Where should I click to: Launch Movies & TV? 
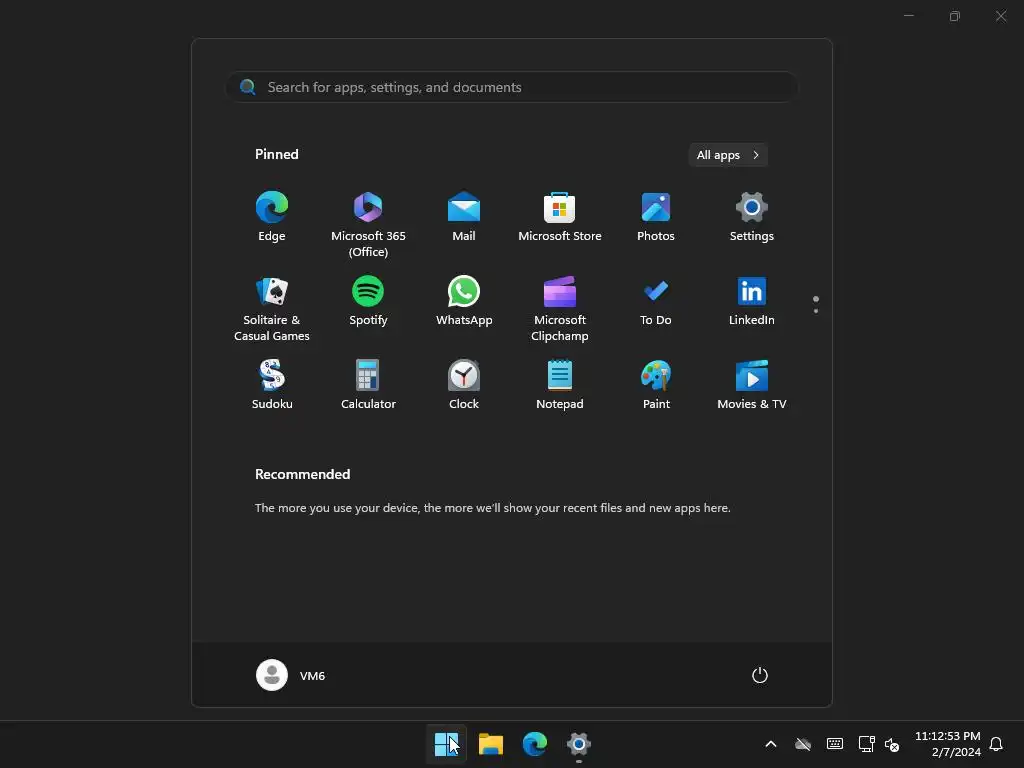752,385
